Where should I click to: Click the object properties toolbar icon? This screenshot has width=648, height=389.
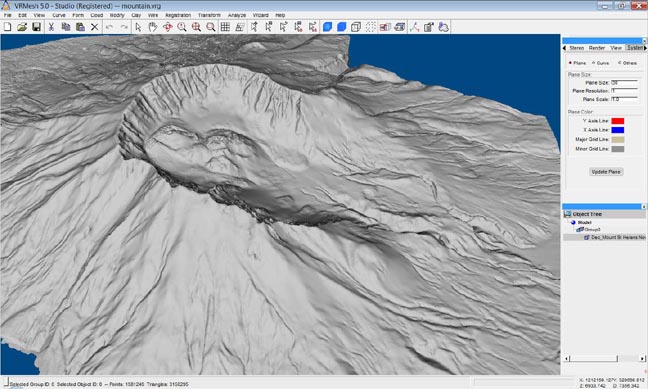(429, 27)
